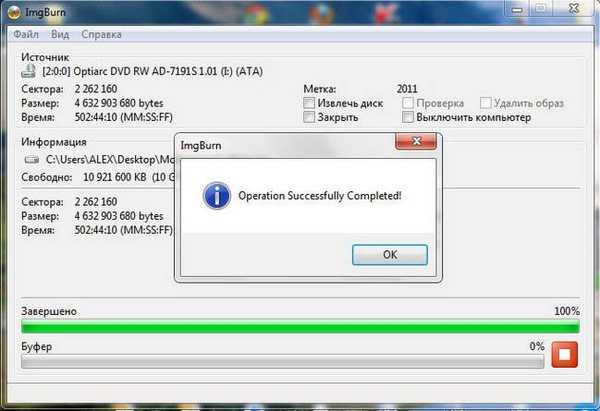The height and width of the screenshot is (411, 600).
Task: Open the Справка menu
Action: pos(101,34)
